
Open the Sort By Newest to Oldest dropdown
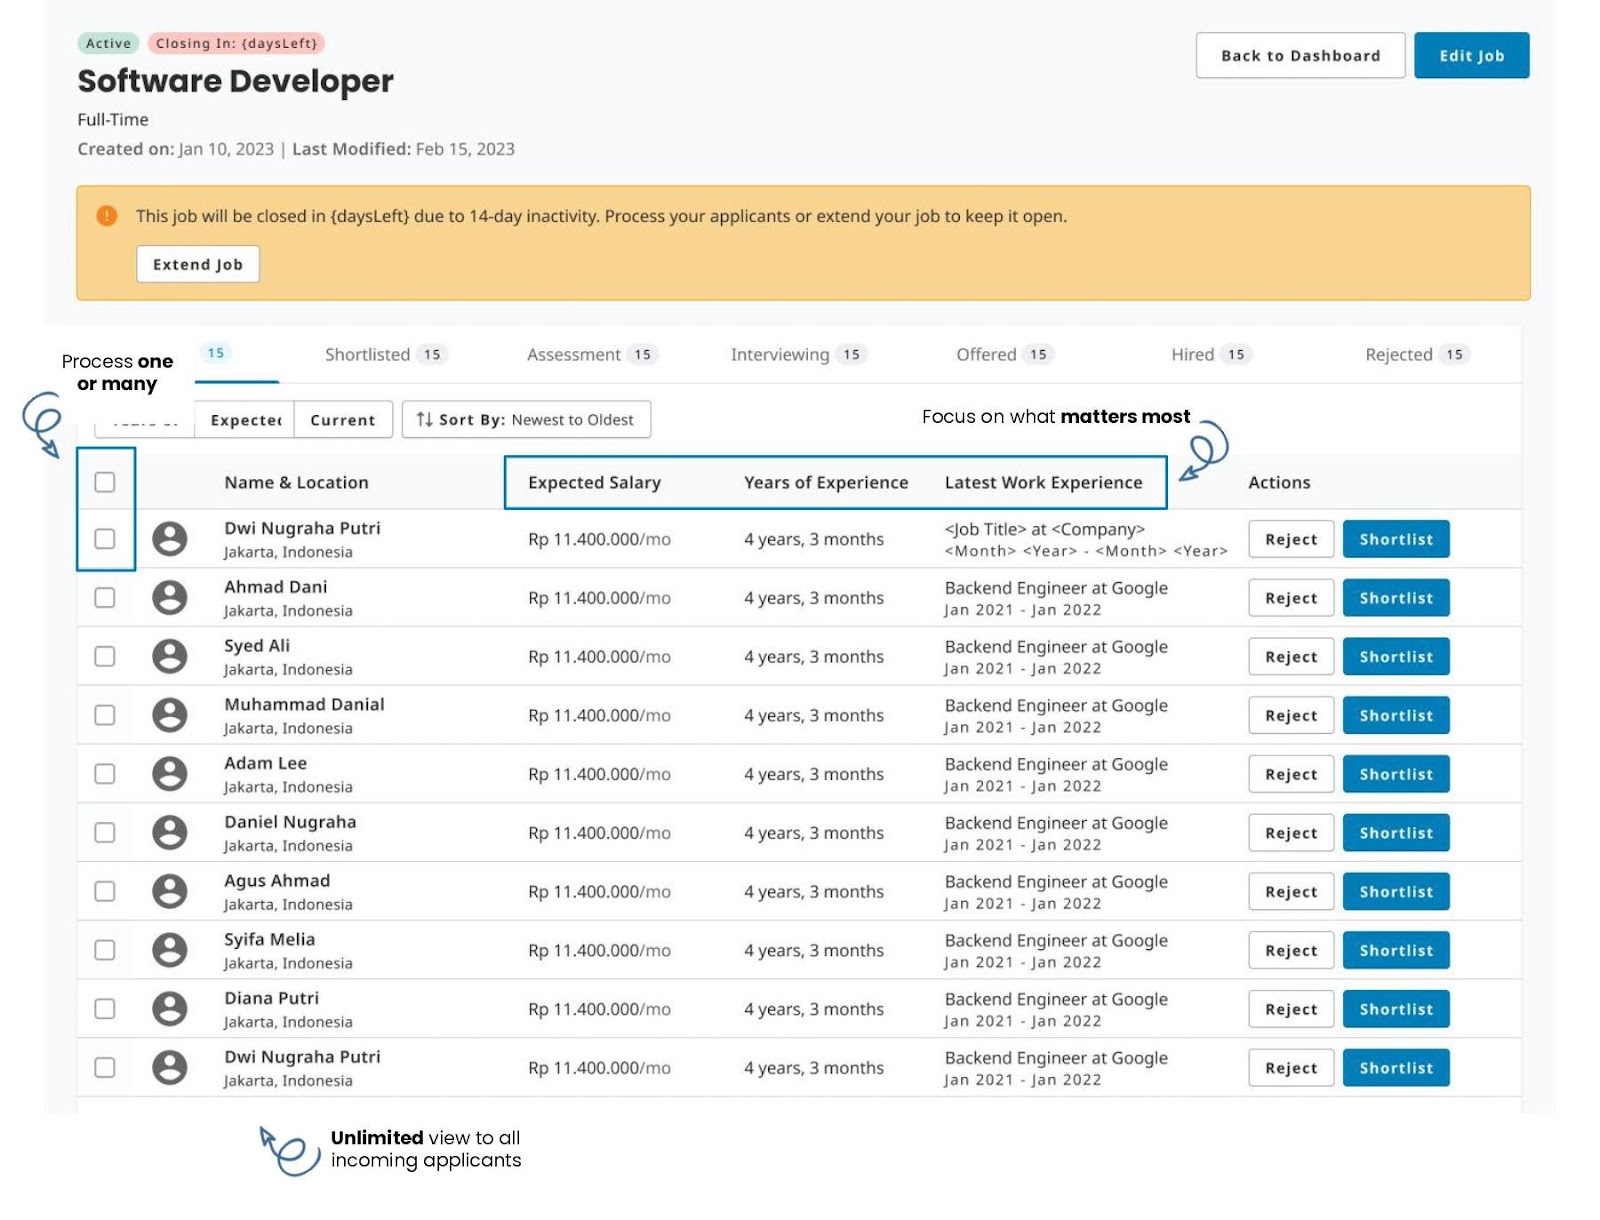tap(526, 420)
